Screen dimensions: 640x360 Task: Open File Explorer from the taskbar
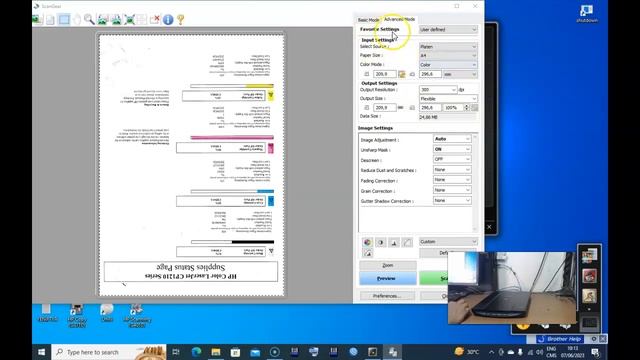coord(216,352)
